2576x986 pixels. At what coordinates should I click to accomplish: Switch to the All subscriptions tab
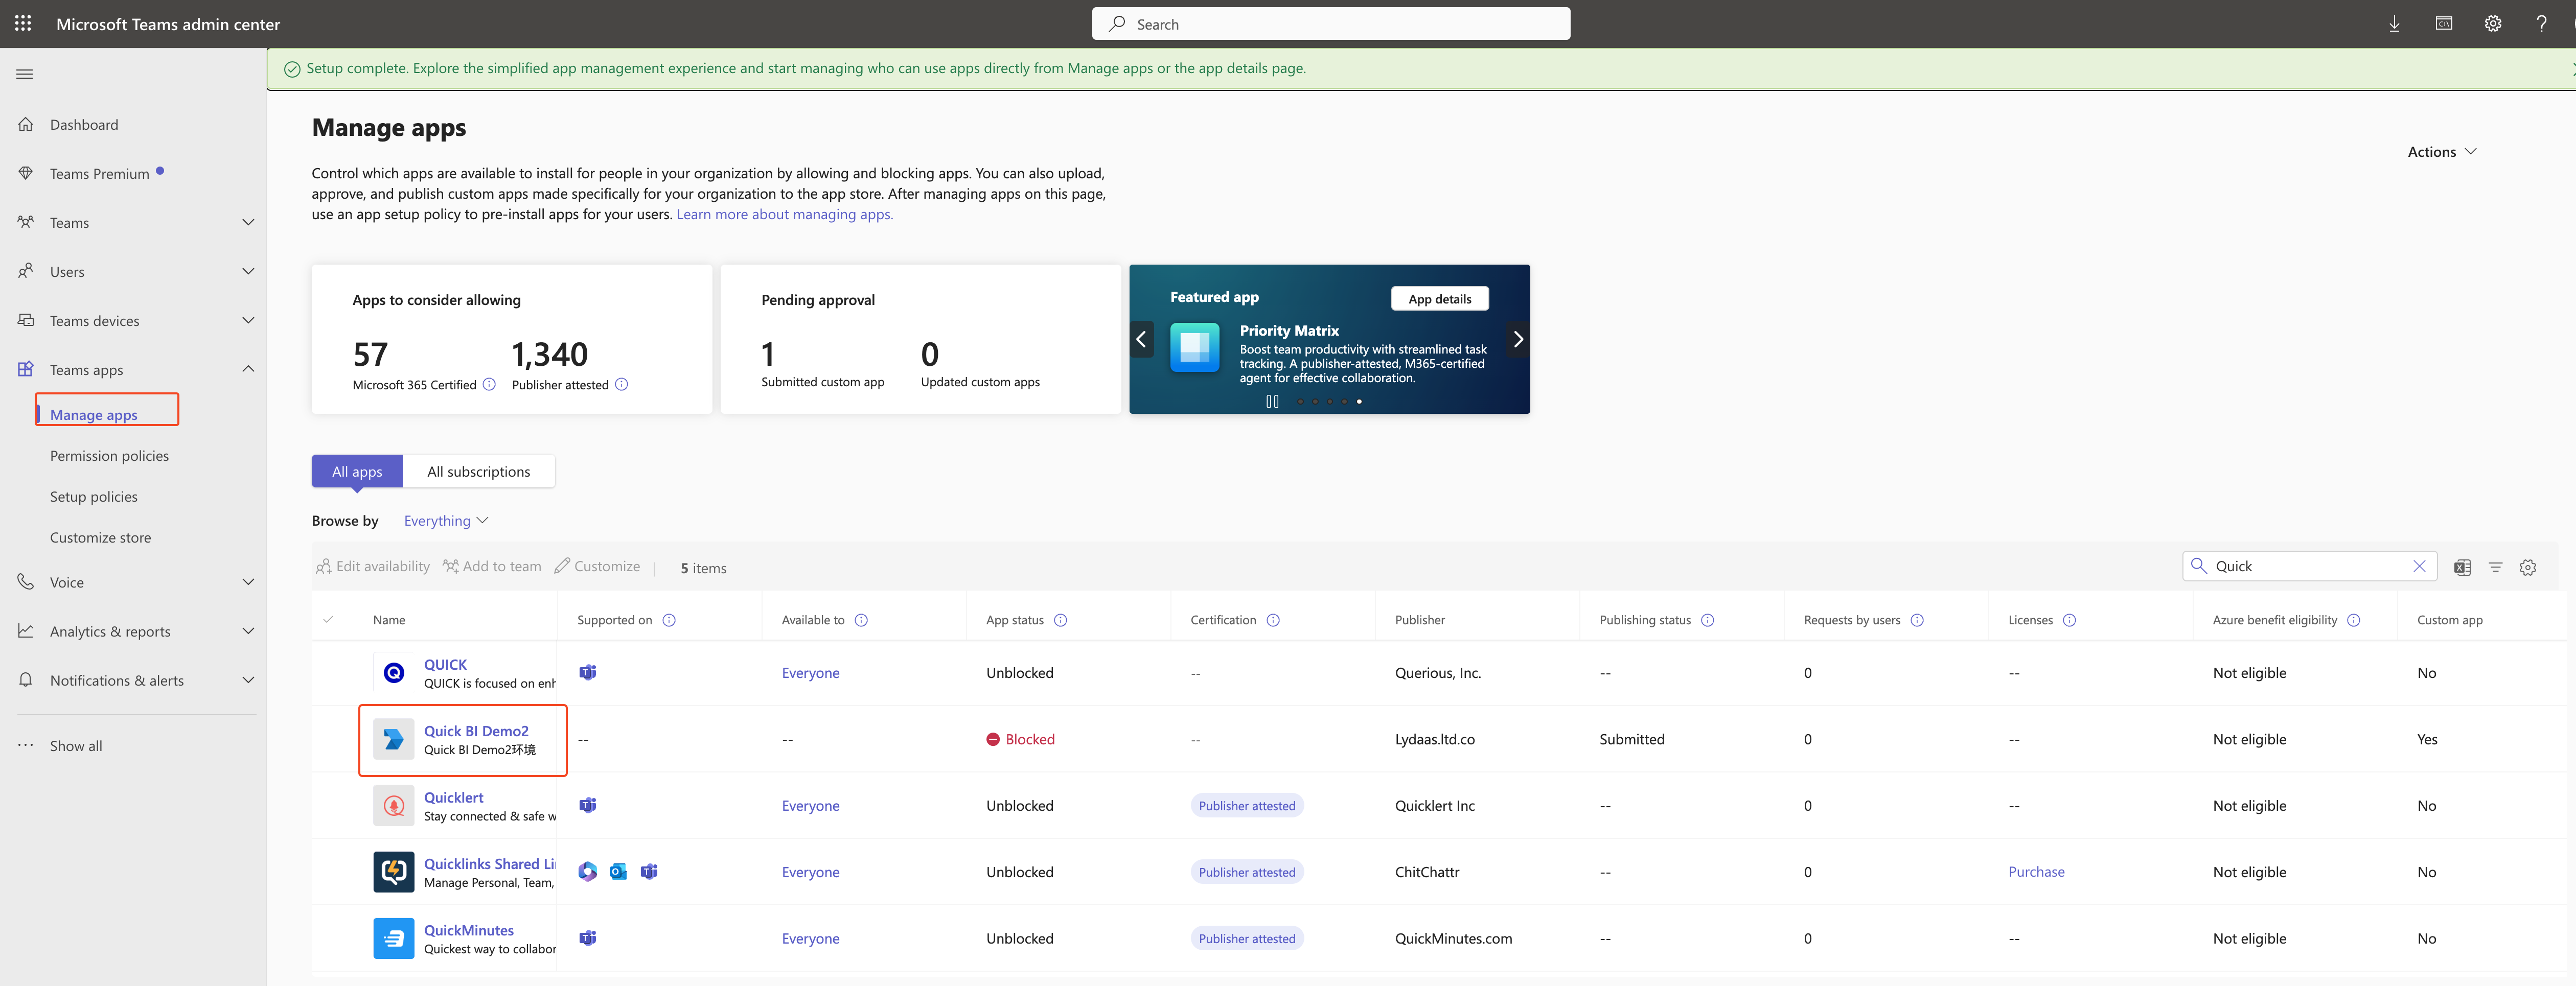tap(478, 472)
